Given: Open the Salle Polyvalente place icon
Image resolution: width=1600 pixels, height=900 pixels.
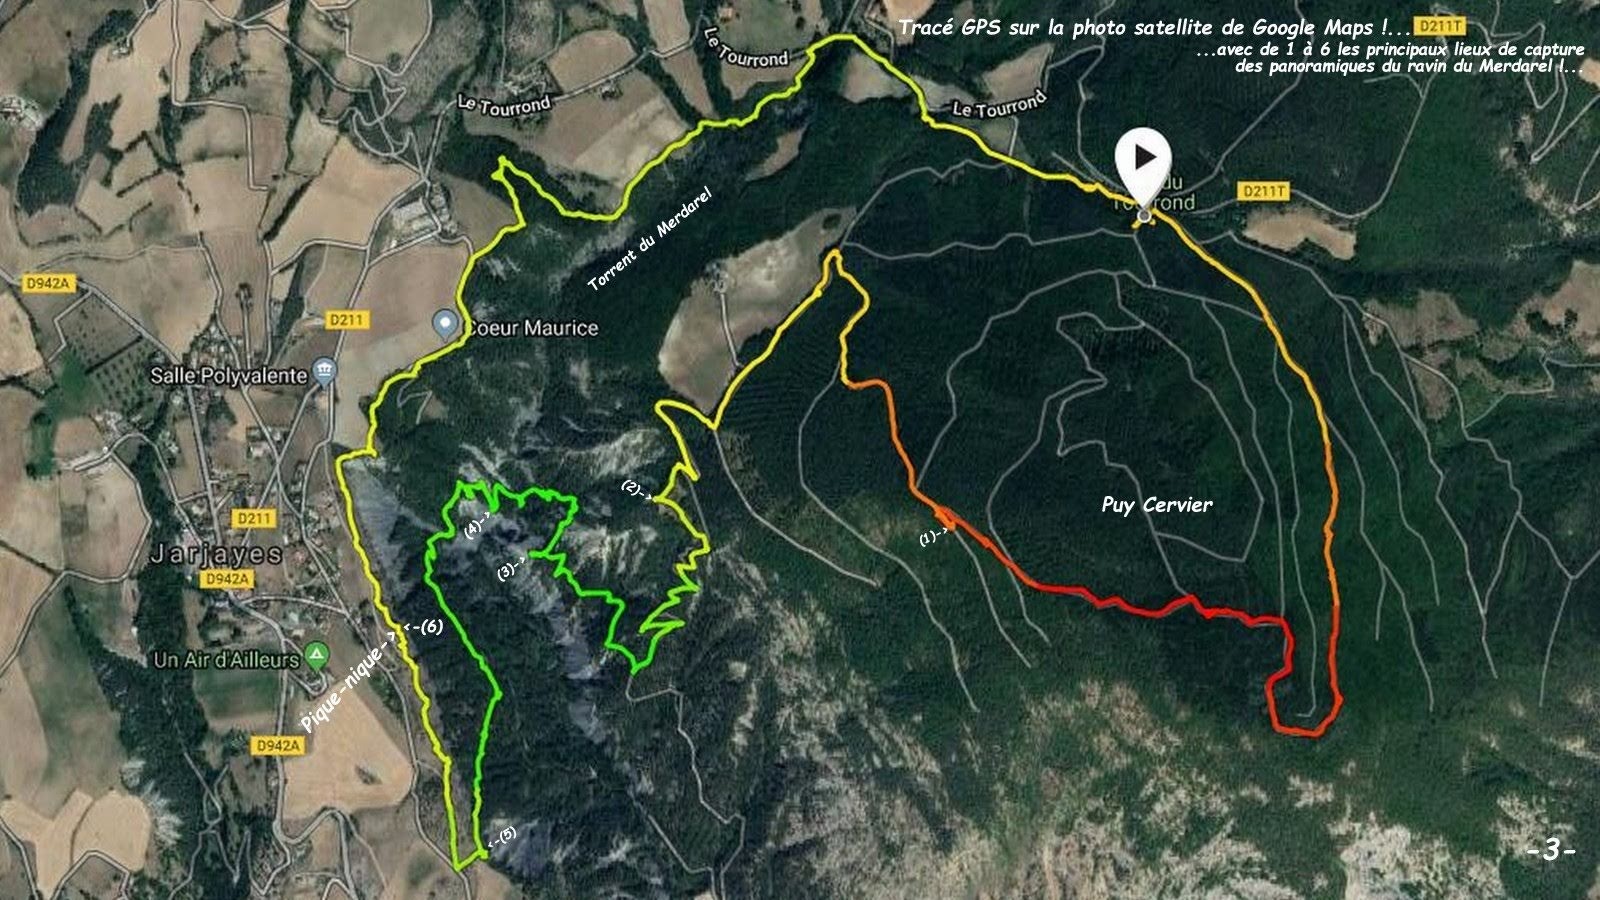Looking at the screenshot, I should pos(325,372).
